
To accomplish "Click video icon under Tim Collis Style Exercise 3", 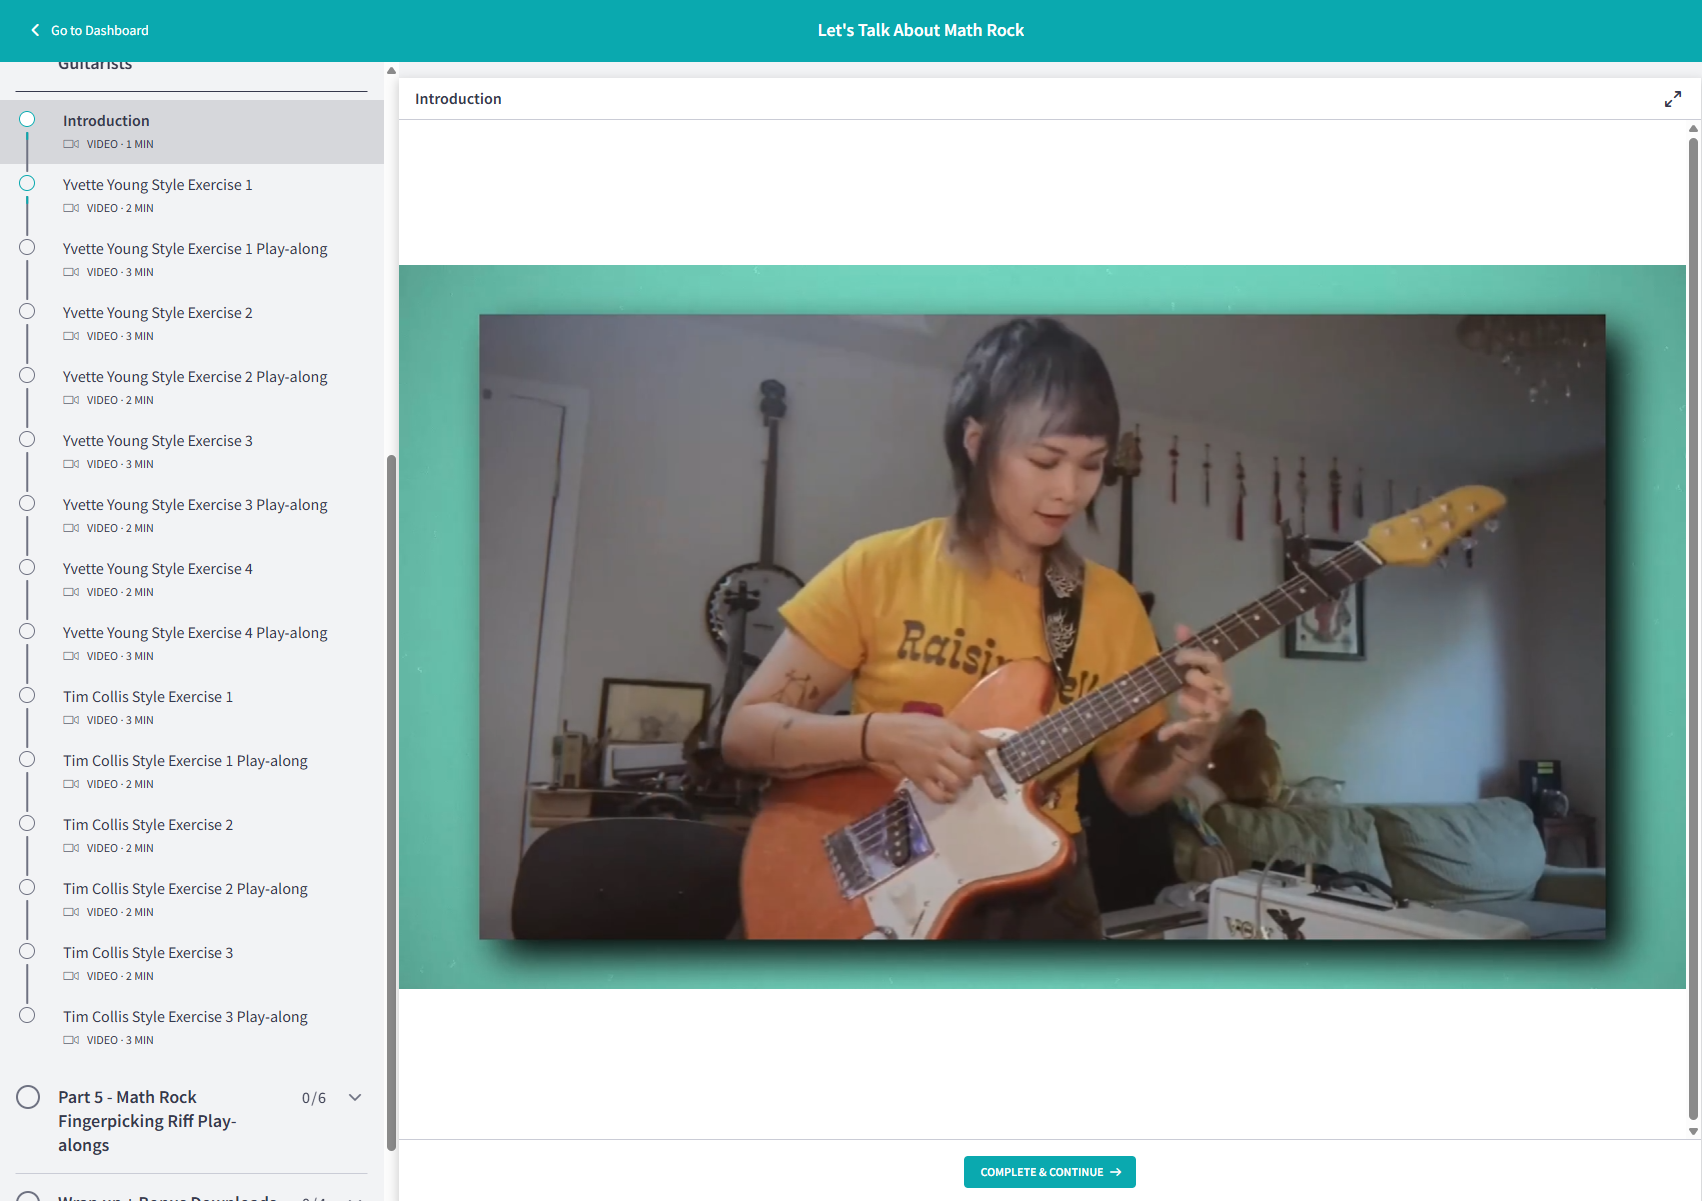I will point(71,976).
